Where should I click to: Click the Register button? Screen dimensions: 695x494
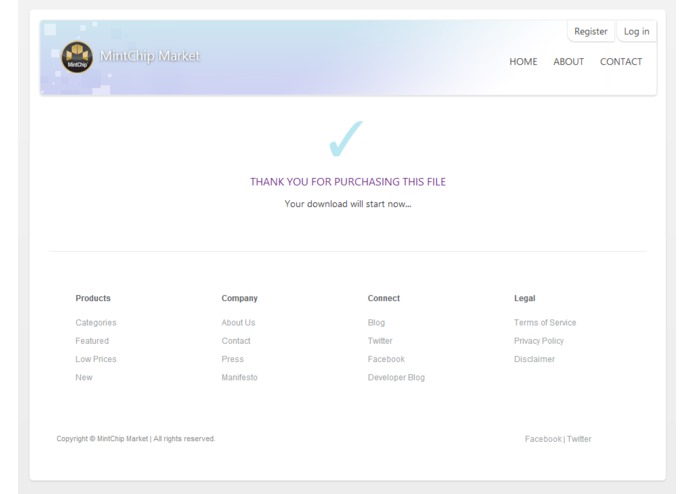click(x=590, y=31)
